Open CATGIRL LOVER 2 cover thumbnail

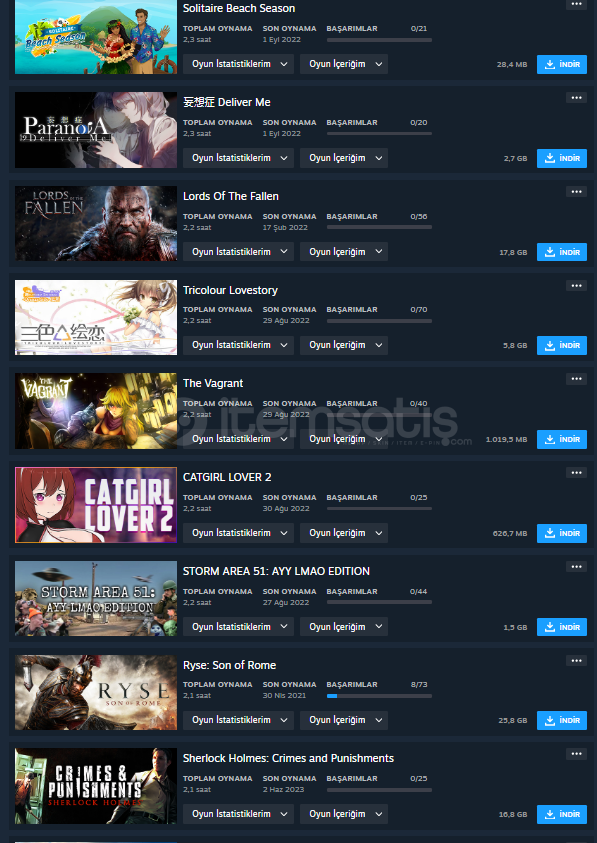[x=96, y=505]
